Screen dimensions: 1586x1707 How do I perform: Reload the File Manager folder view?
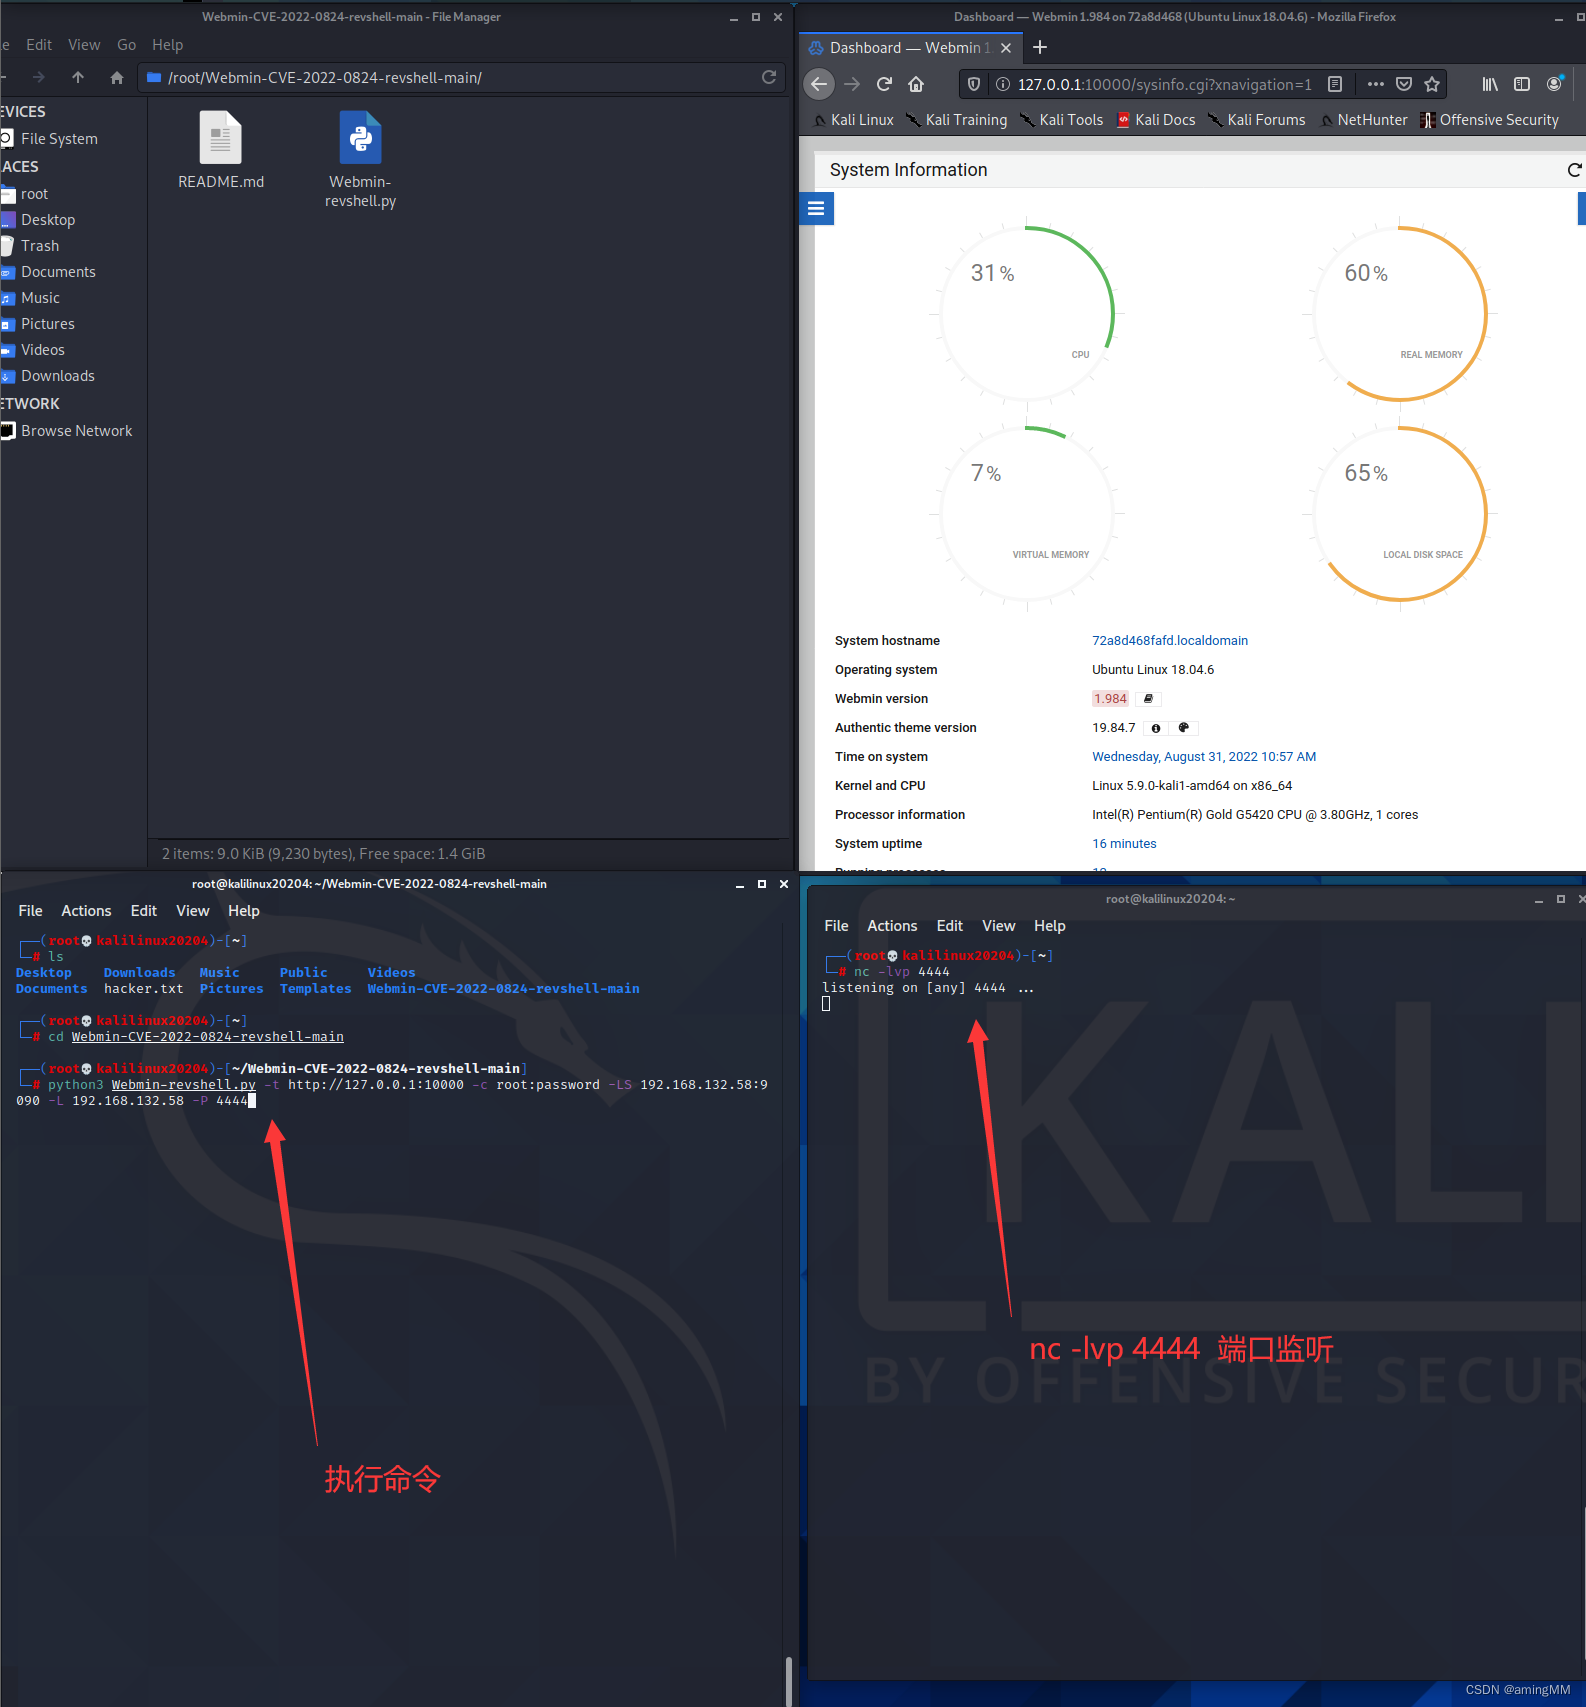click(769, 77)
